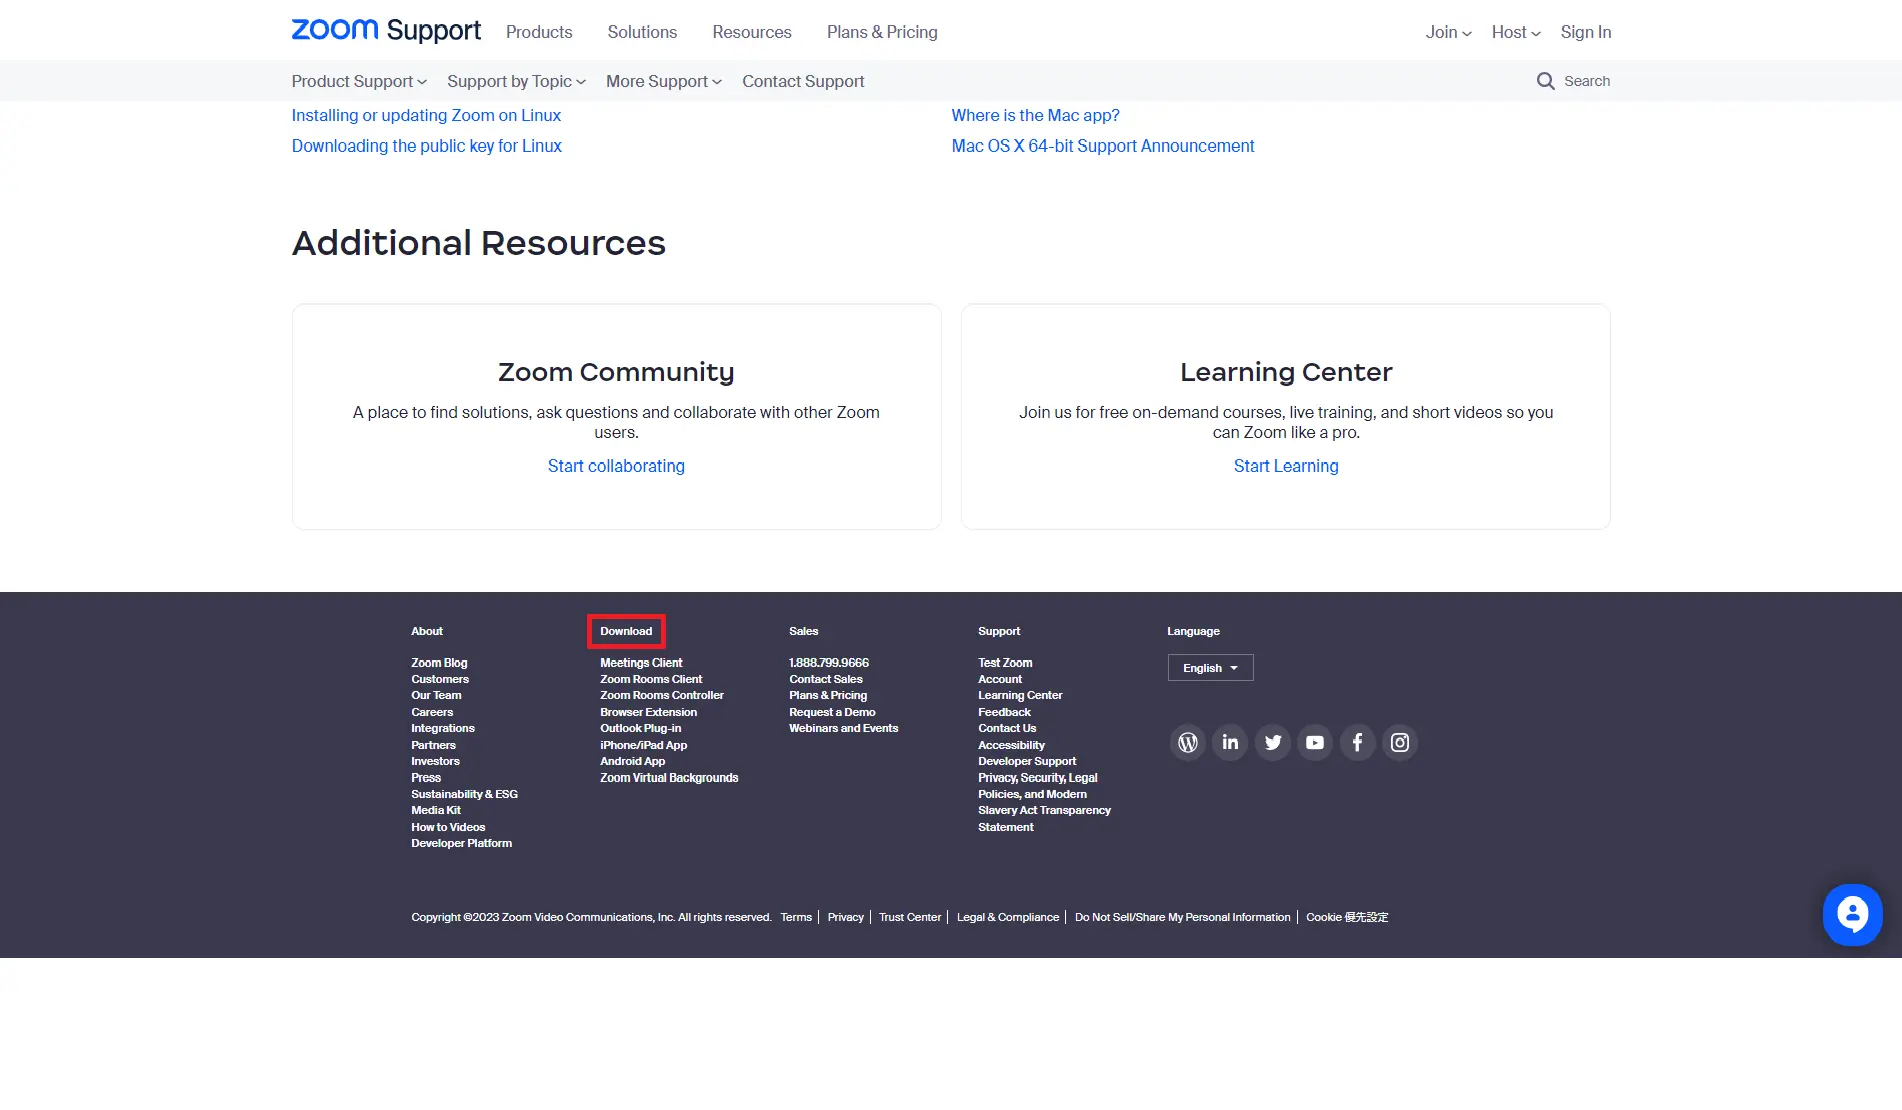Open Developer Platform link

click(x=461, y=843)
